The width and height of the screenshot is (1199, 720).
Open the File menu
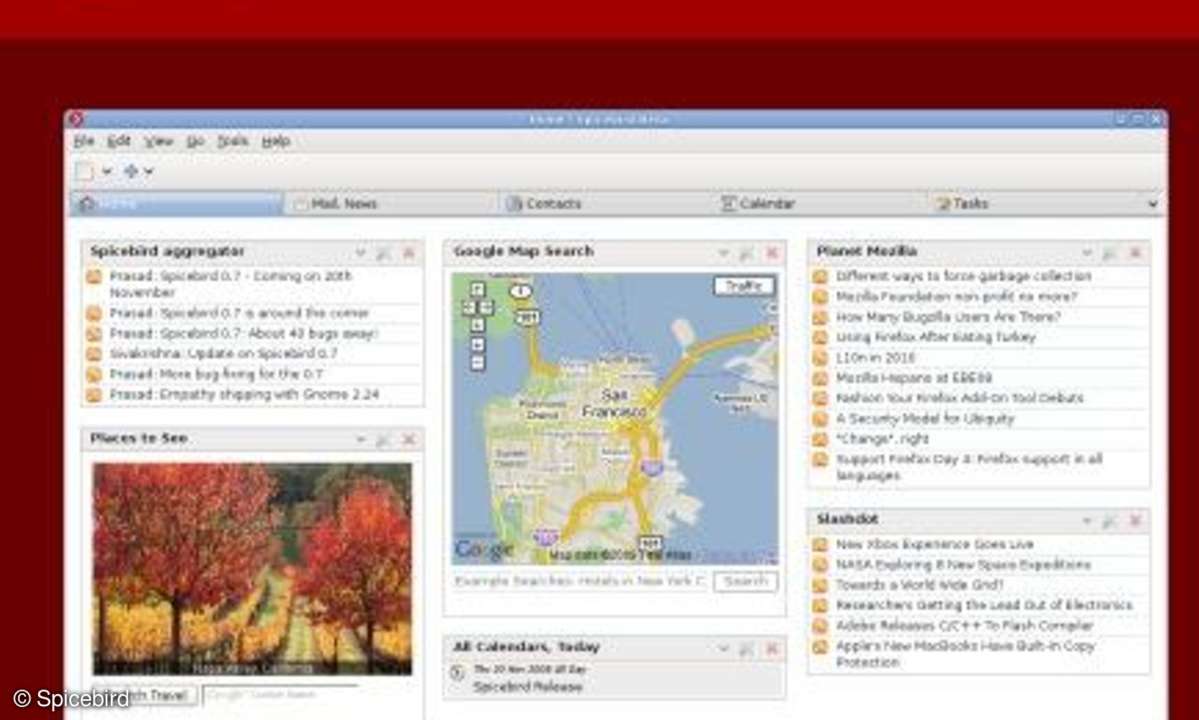click(x=84, y=141)
